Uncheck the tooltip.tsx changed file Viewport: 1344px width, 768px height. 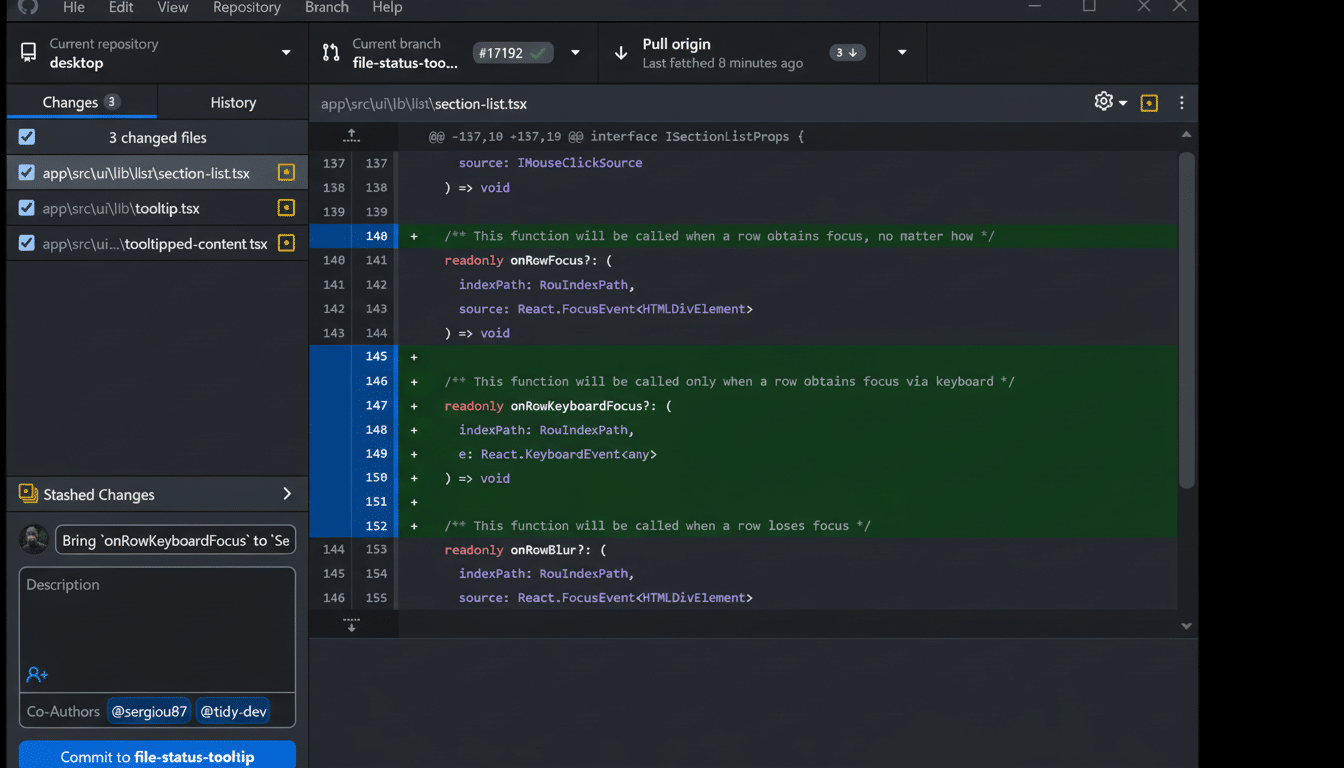pos(26,207)
